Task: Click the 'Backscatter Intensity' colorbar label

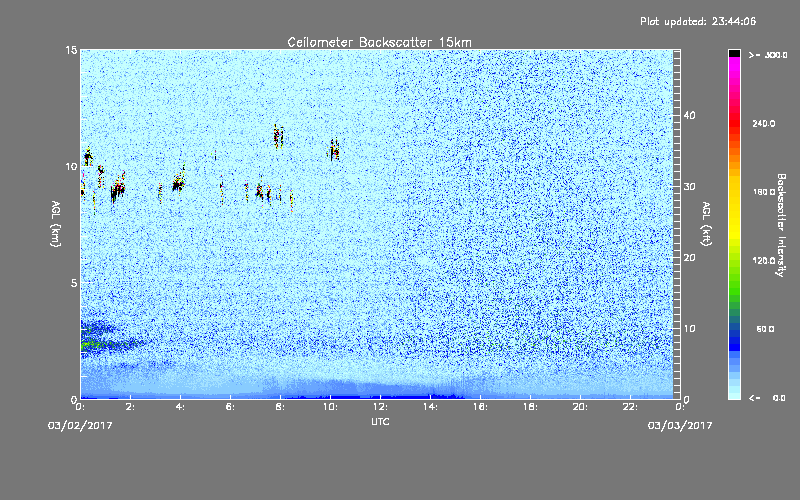Action: [781, 225]
